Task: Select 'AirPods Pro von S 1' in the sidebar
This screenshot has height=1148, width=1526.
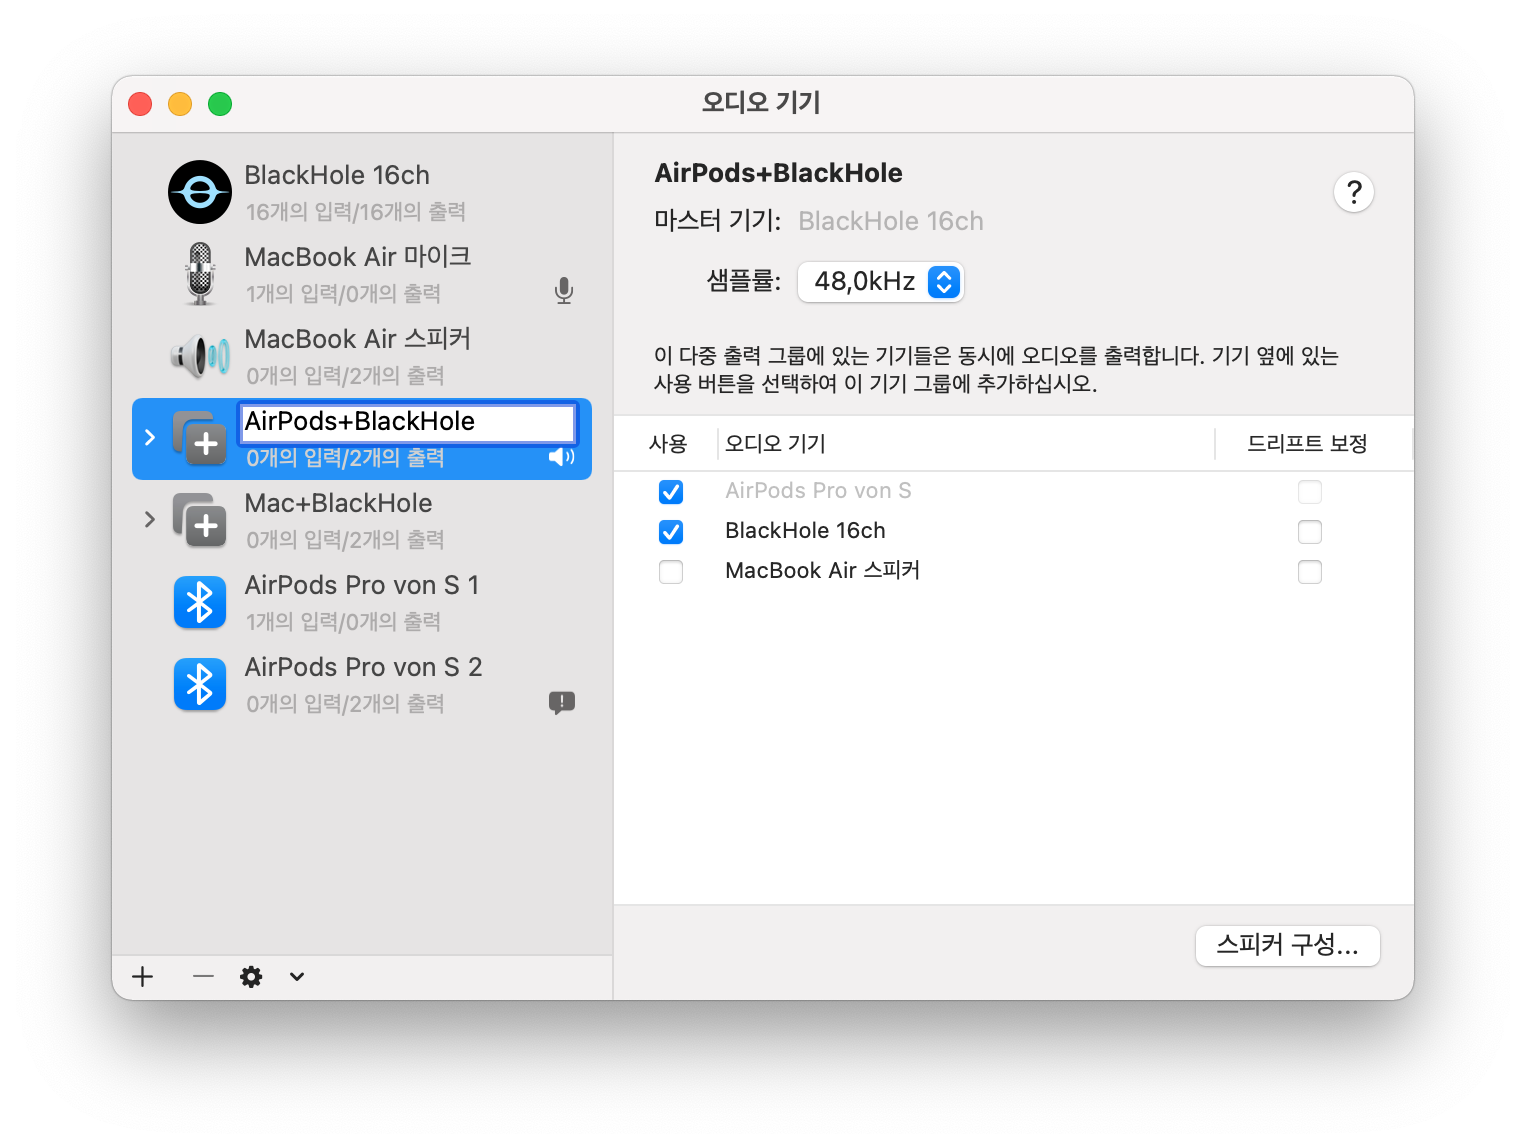Action: click(362, 585)
